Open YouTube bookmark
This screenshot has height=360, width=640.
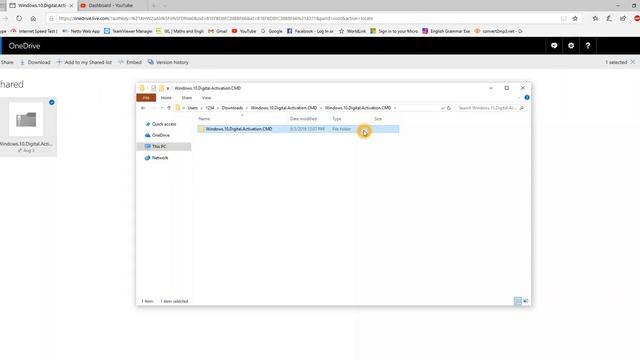pos(244,31)
